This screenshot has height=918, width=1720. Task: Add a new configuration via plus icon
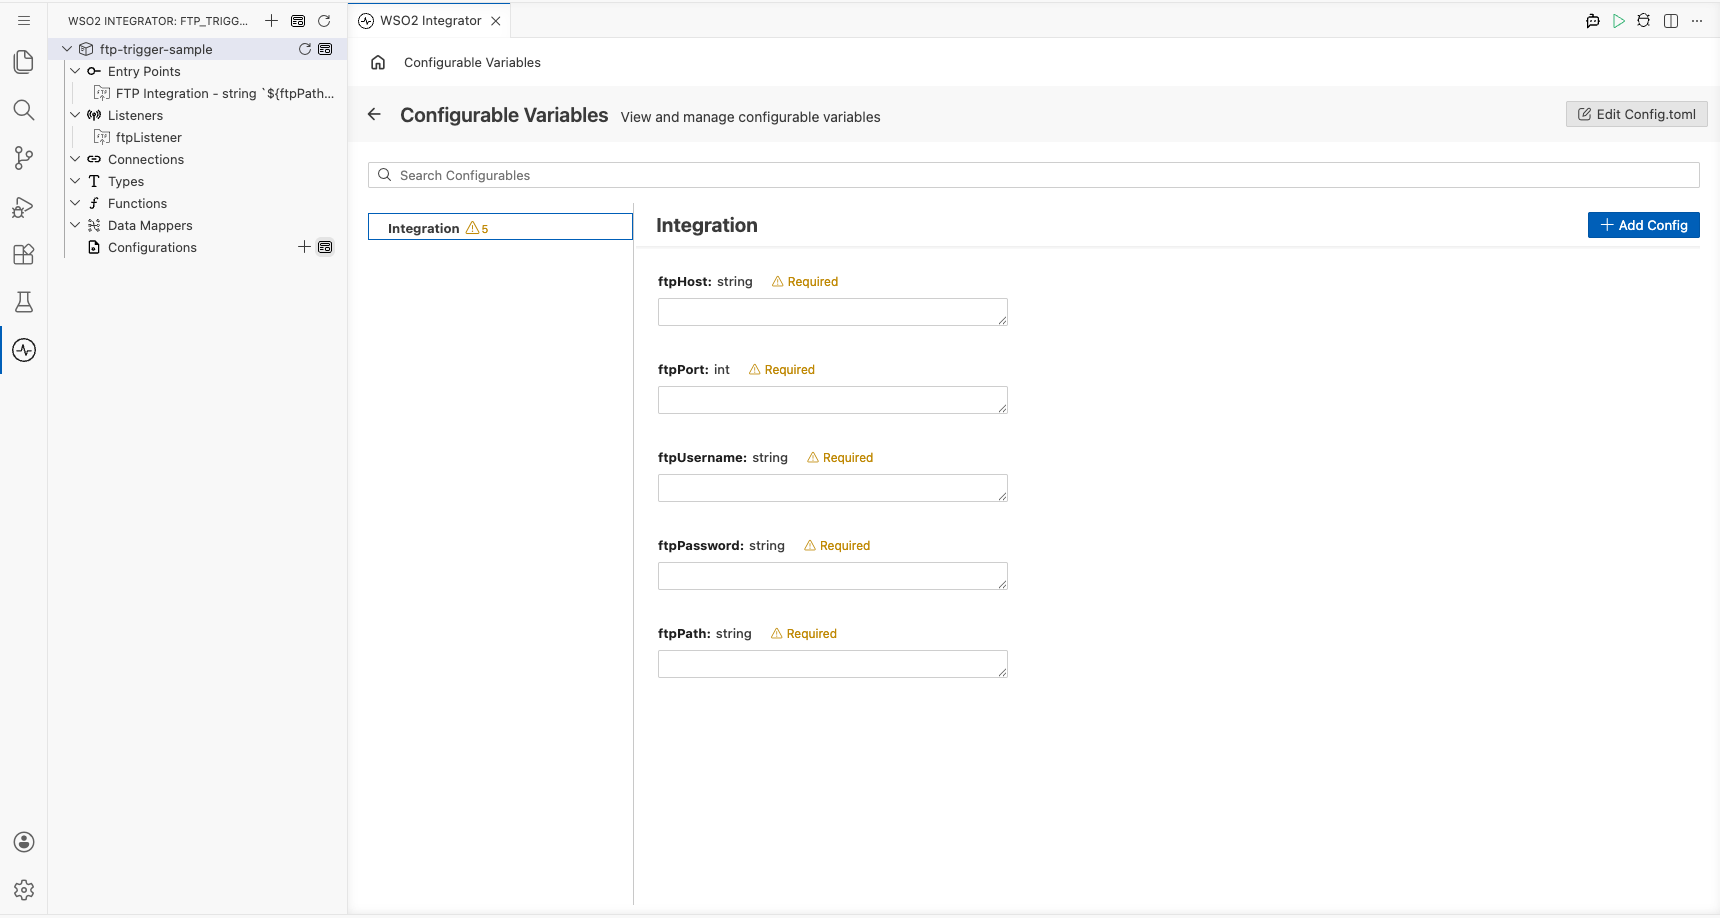pos(304,247)
